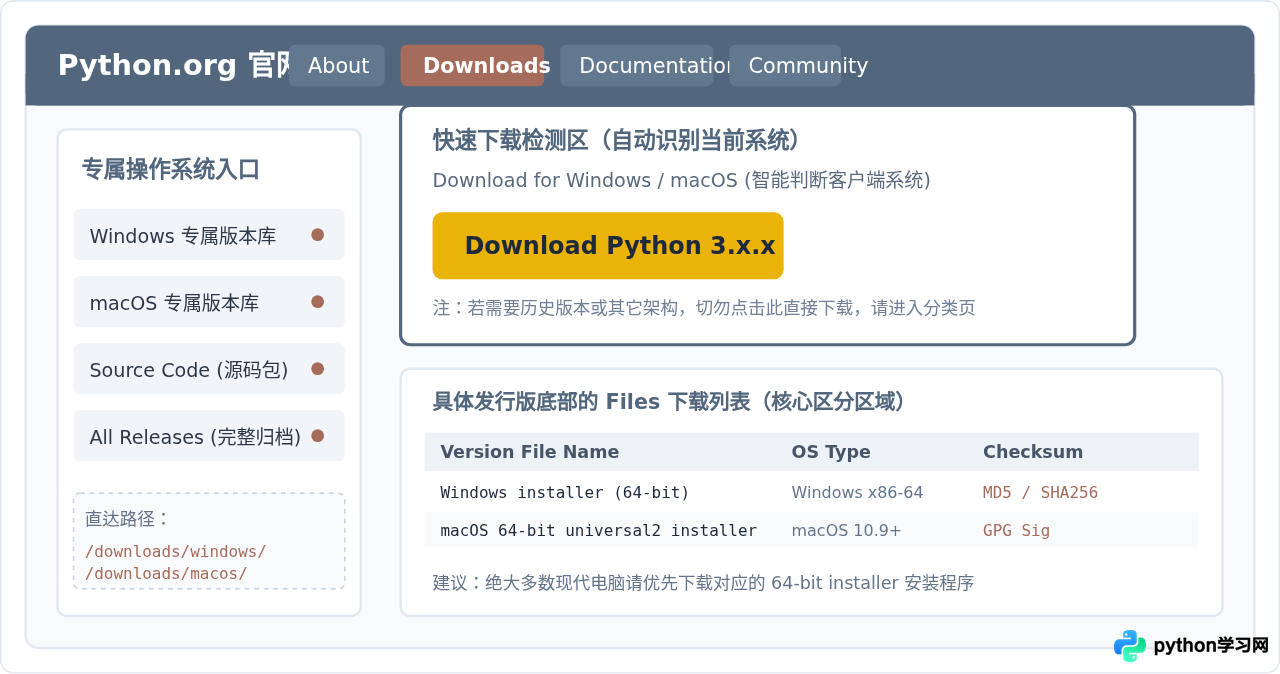Open Windows 专属版本库 sidebar entry
Image resolution: width=1280 pixels, height=674 pixels.
pos(209,235)
